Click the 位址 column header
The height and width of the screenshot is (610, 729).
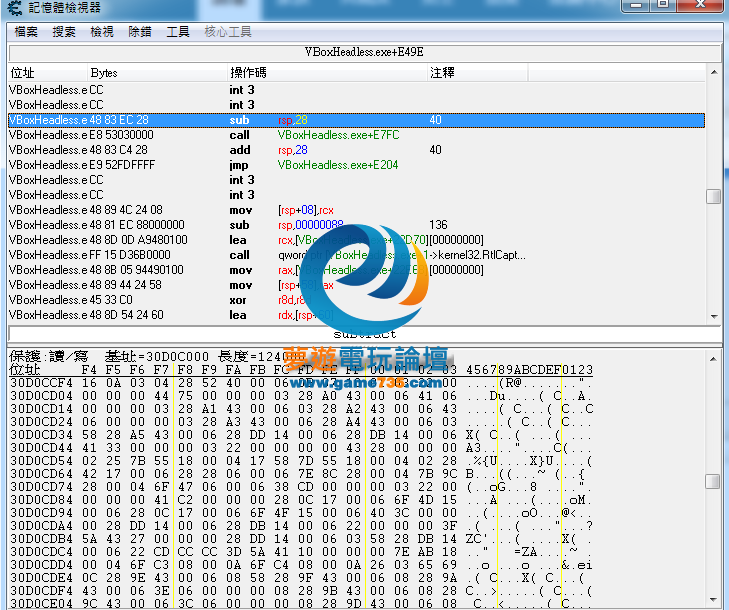pyautogui.click(x=22, y=73)
